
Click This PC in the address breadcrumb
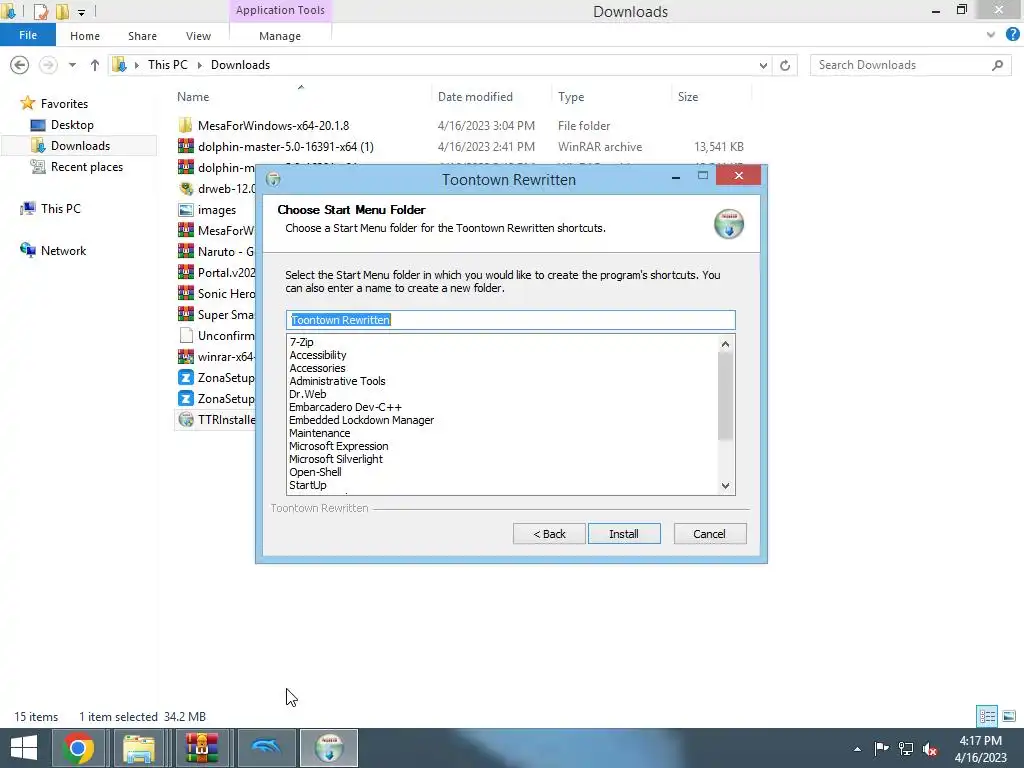pos(168,65)
